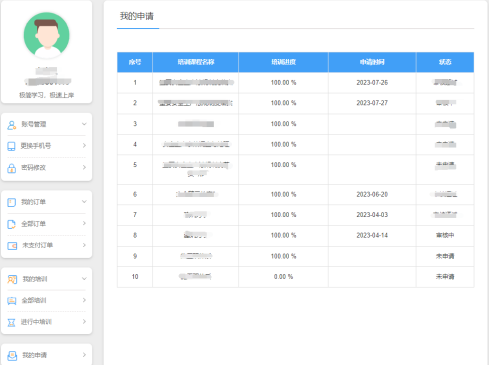Open 密码修改 arrow link

tap(84, 167)
